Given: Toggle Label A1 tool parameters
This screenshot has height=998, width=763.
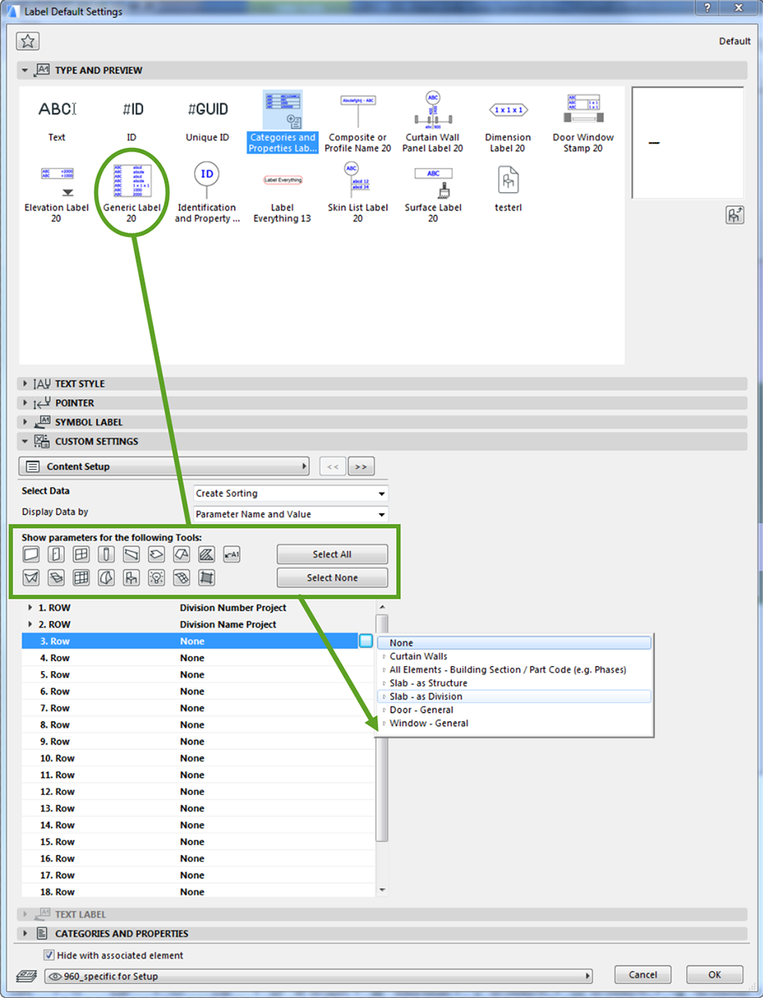Looking at the screenshot, I should point(232,554).
